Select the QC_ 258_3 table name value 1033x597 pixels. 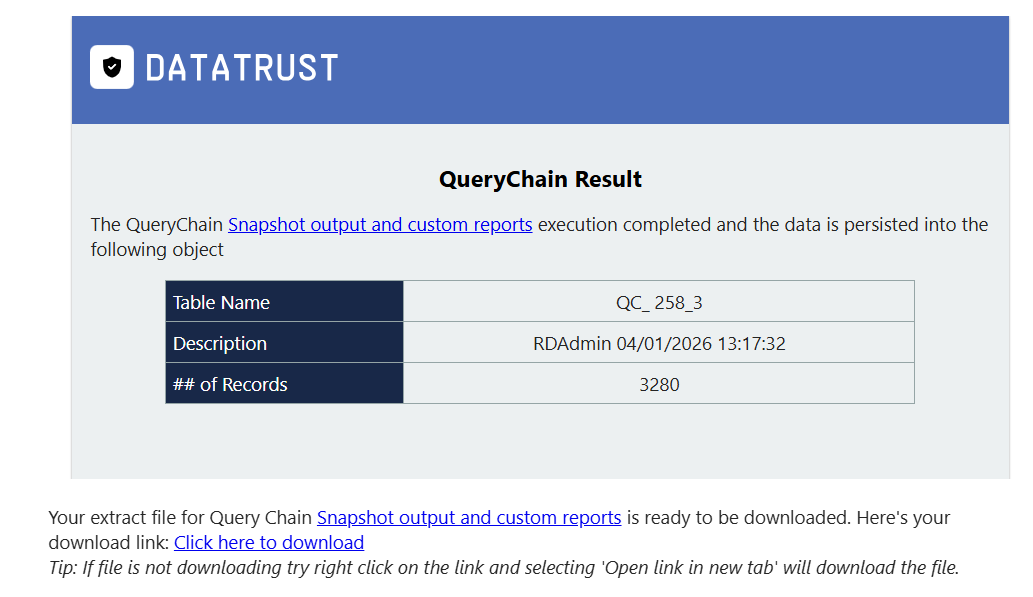pos(659,302)
